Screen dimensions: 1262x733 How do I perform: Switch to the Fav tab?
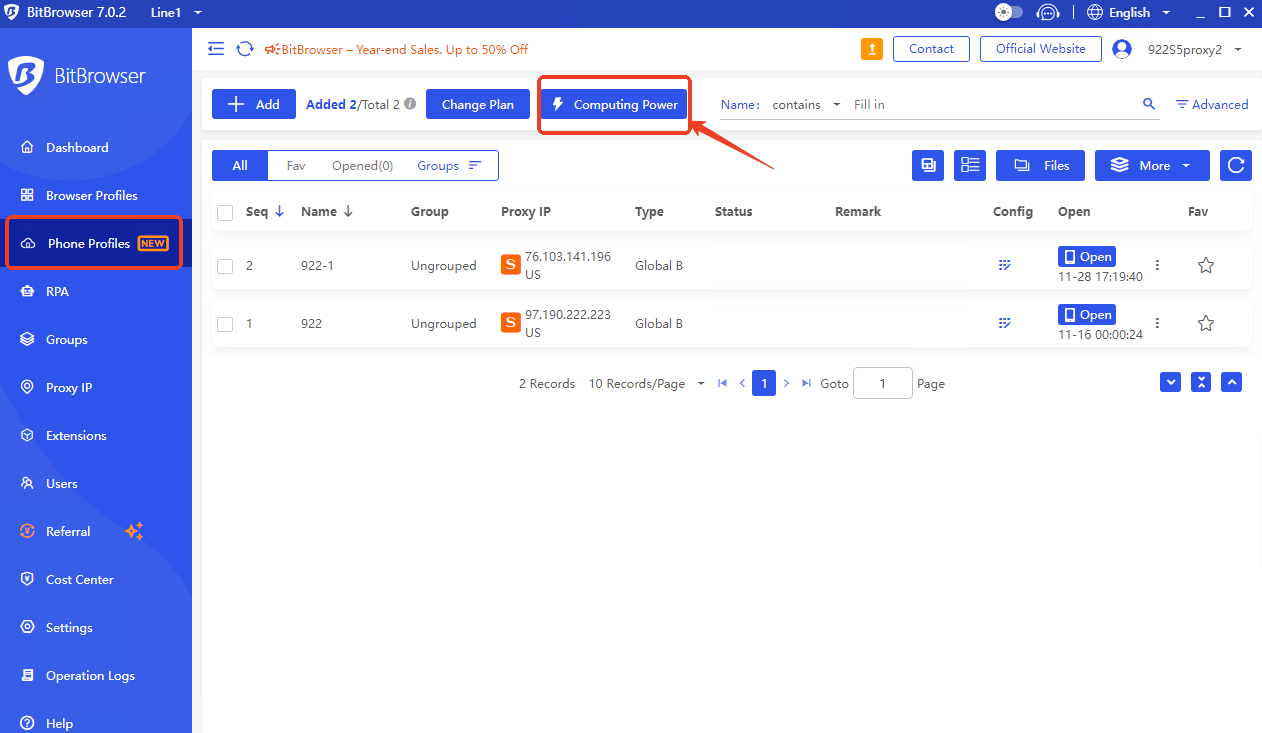pyautogui.click(x=296, y=166)
